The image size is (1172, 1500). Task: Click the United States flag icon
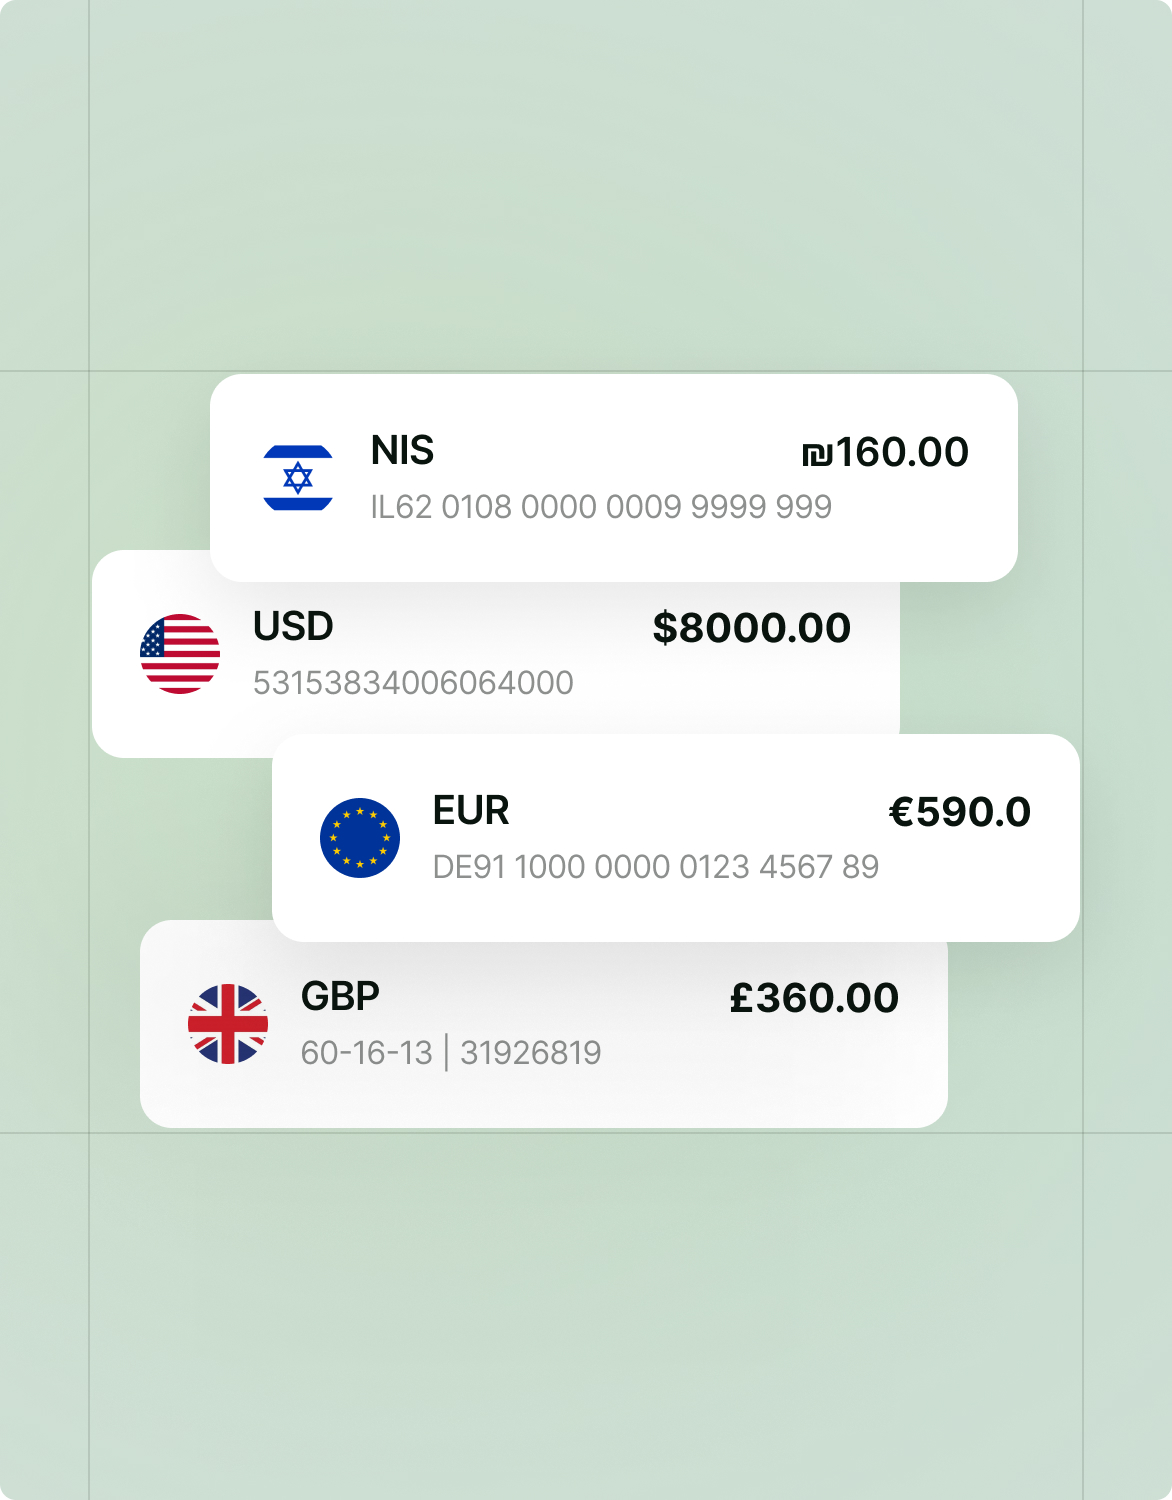[x=180, y=654]
